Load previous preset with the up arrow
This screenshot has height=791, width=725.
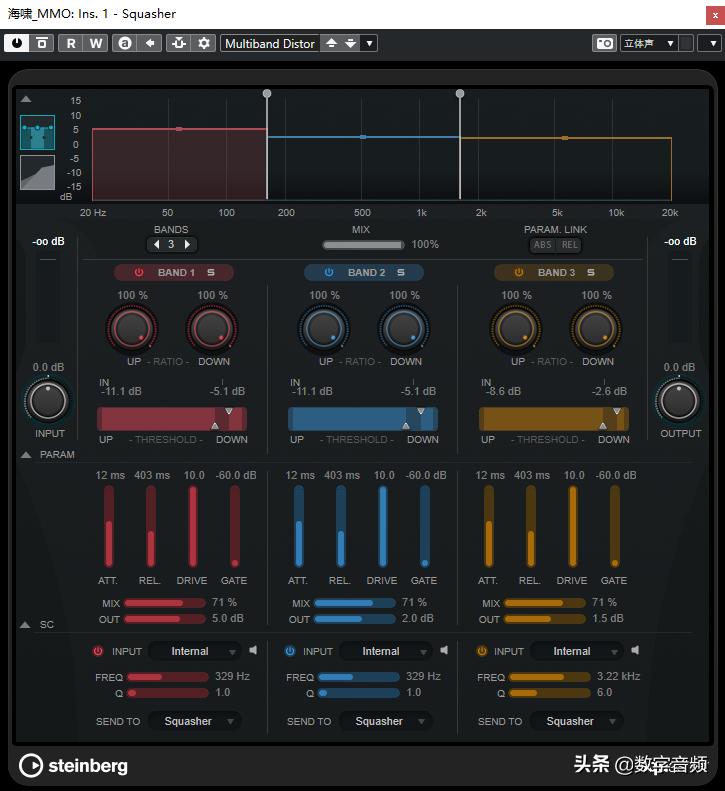[331, 43]
